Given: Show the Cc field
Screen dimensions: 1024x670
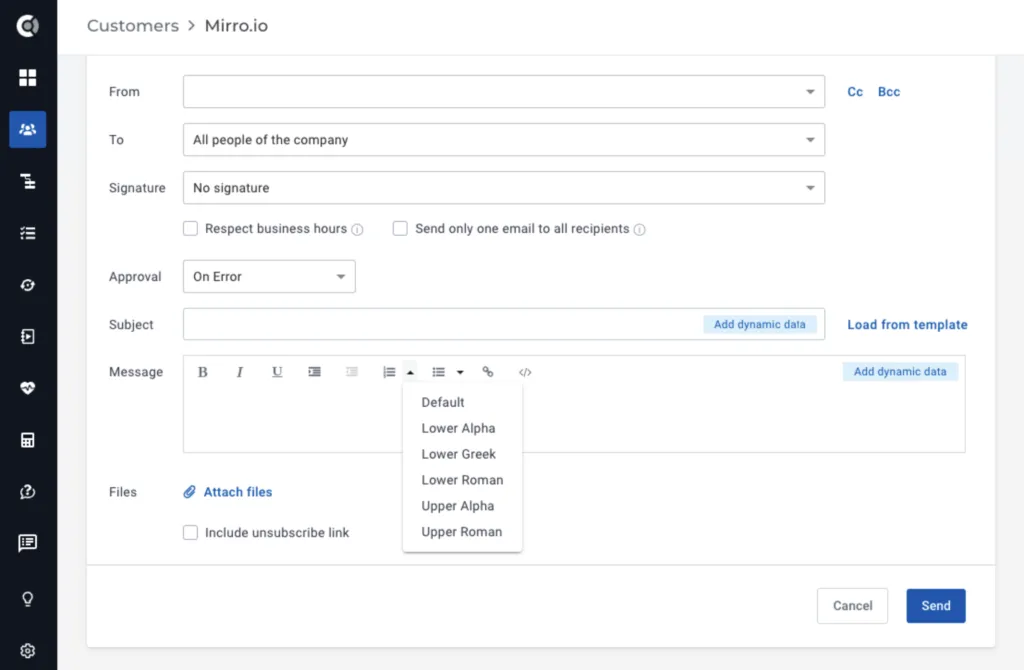Looking at the screenshot, I should pos(855,92).
